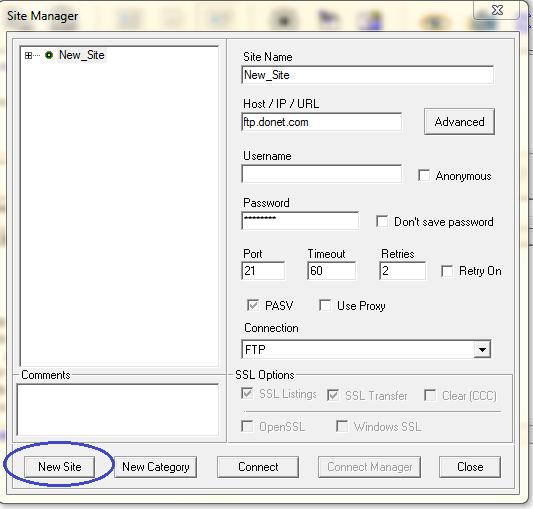The image size is (533, 509).
Task: Click the Port number field
Action: (263, 271)
